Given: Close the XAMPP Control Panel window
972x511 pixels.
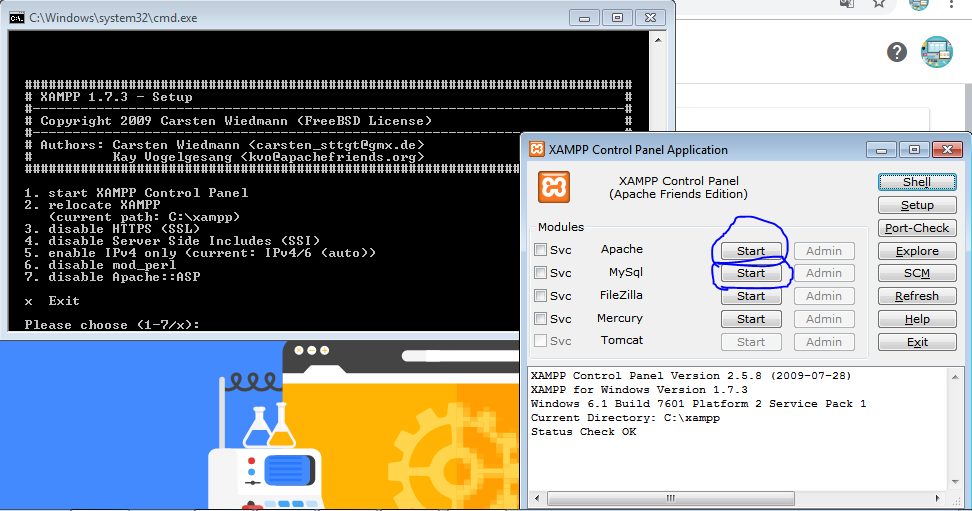Looking at the screenshot, I should [947, 149].
